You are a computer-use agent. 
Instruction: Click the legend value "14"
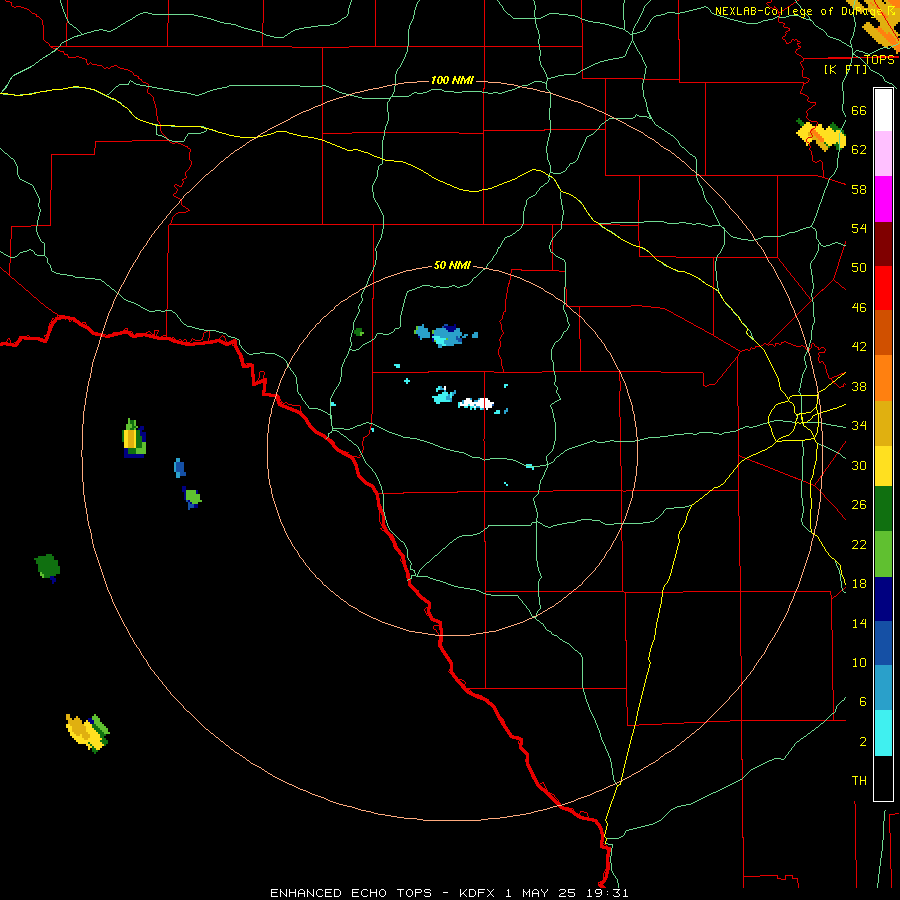point(859,623)
